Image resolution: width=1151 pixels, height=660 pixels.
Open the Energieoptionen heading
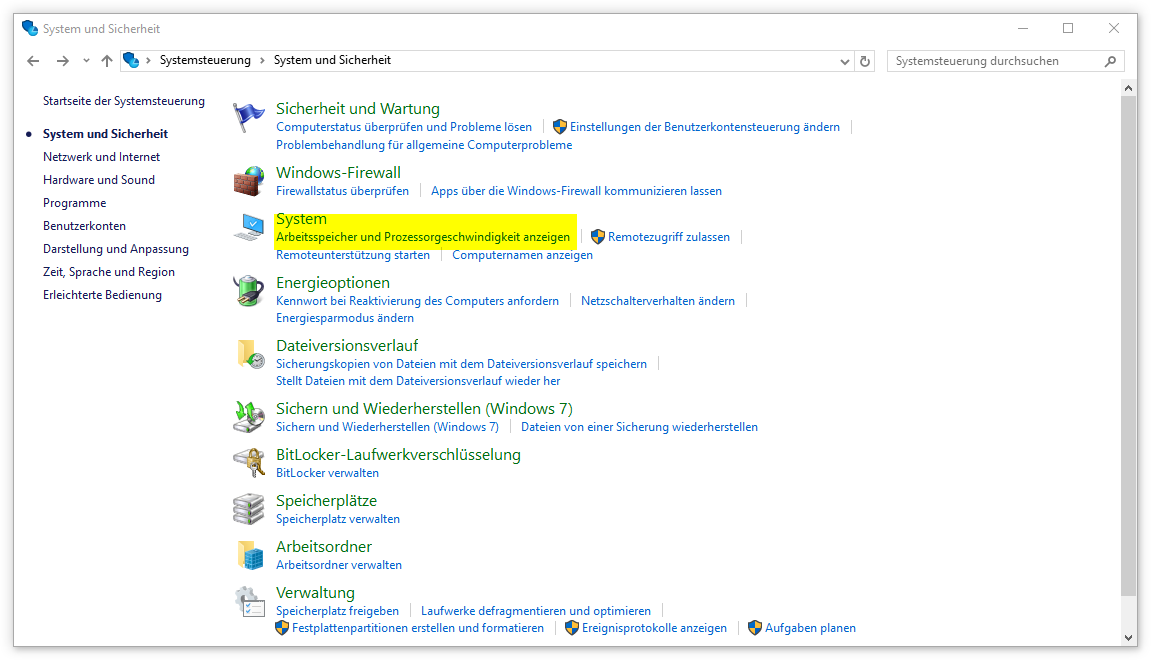coord(333,283)
